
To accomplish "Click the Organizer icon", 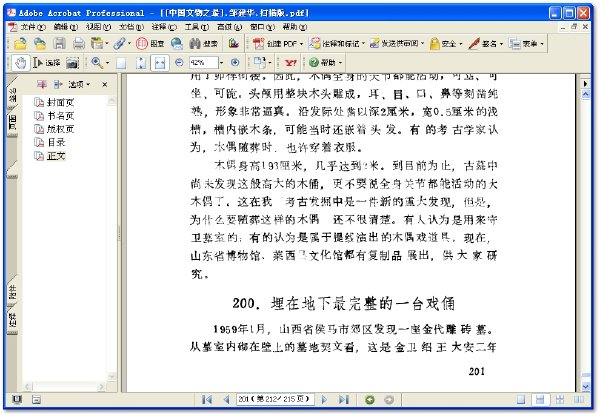I will 98,43.
